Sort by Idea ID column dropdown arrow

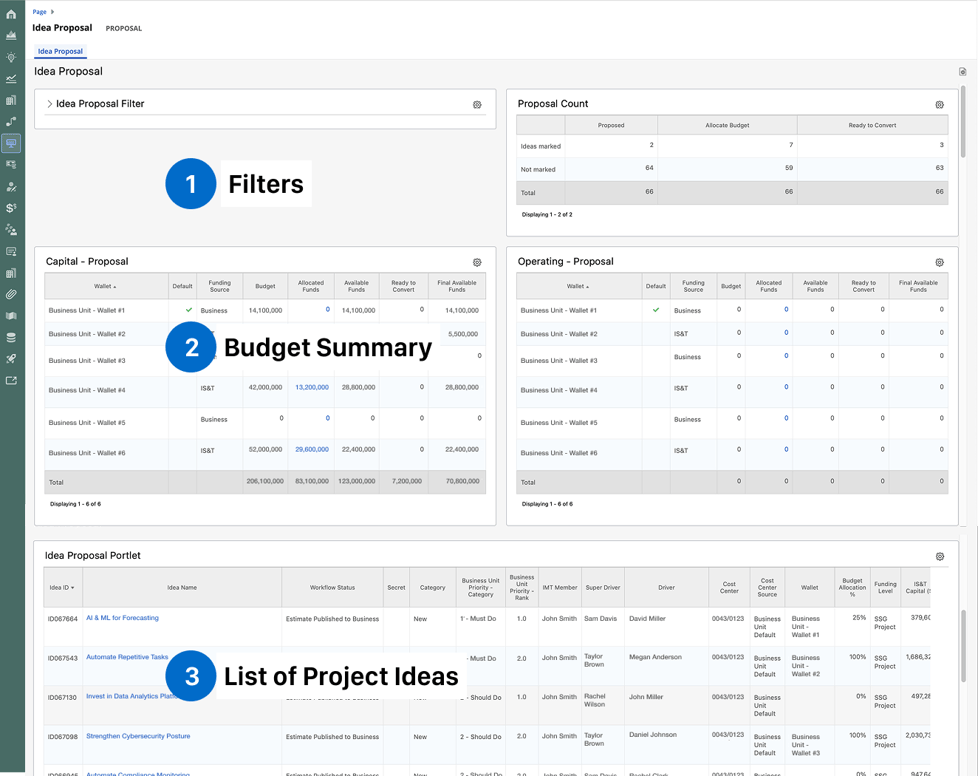[x=72, y=588]
